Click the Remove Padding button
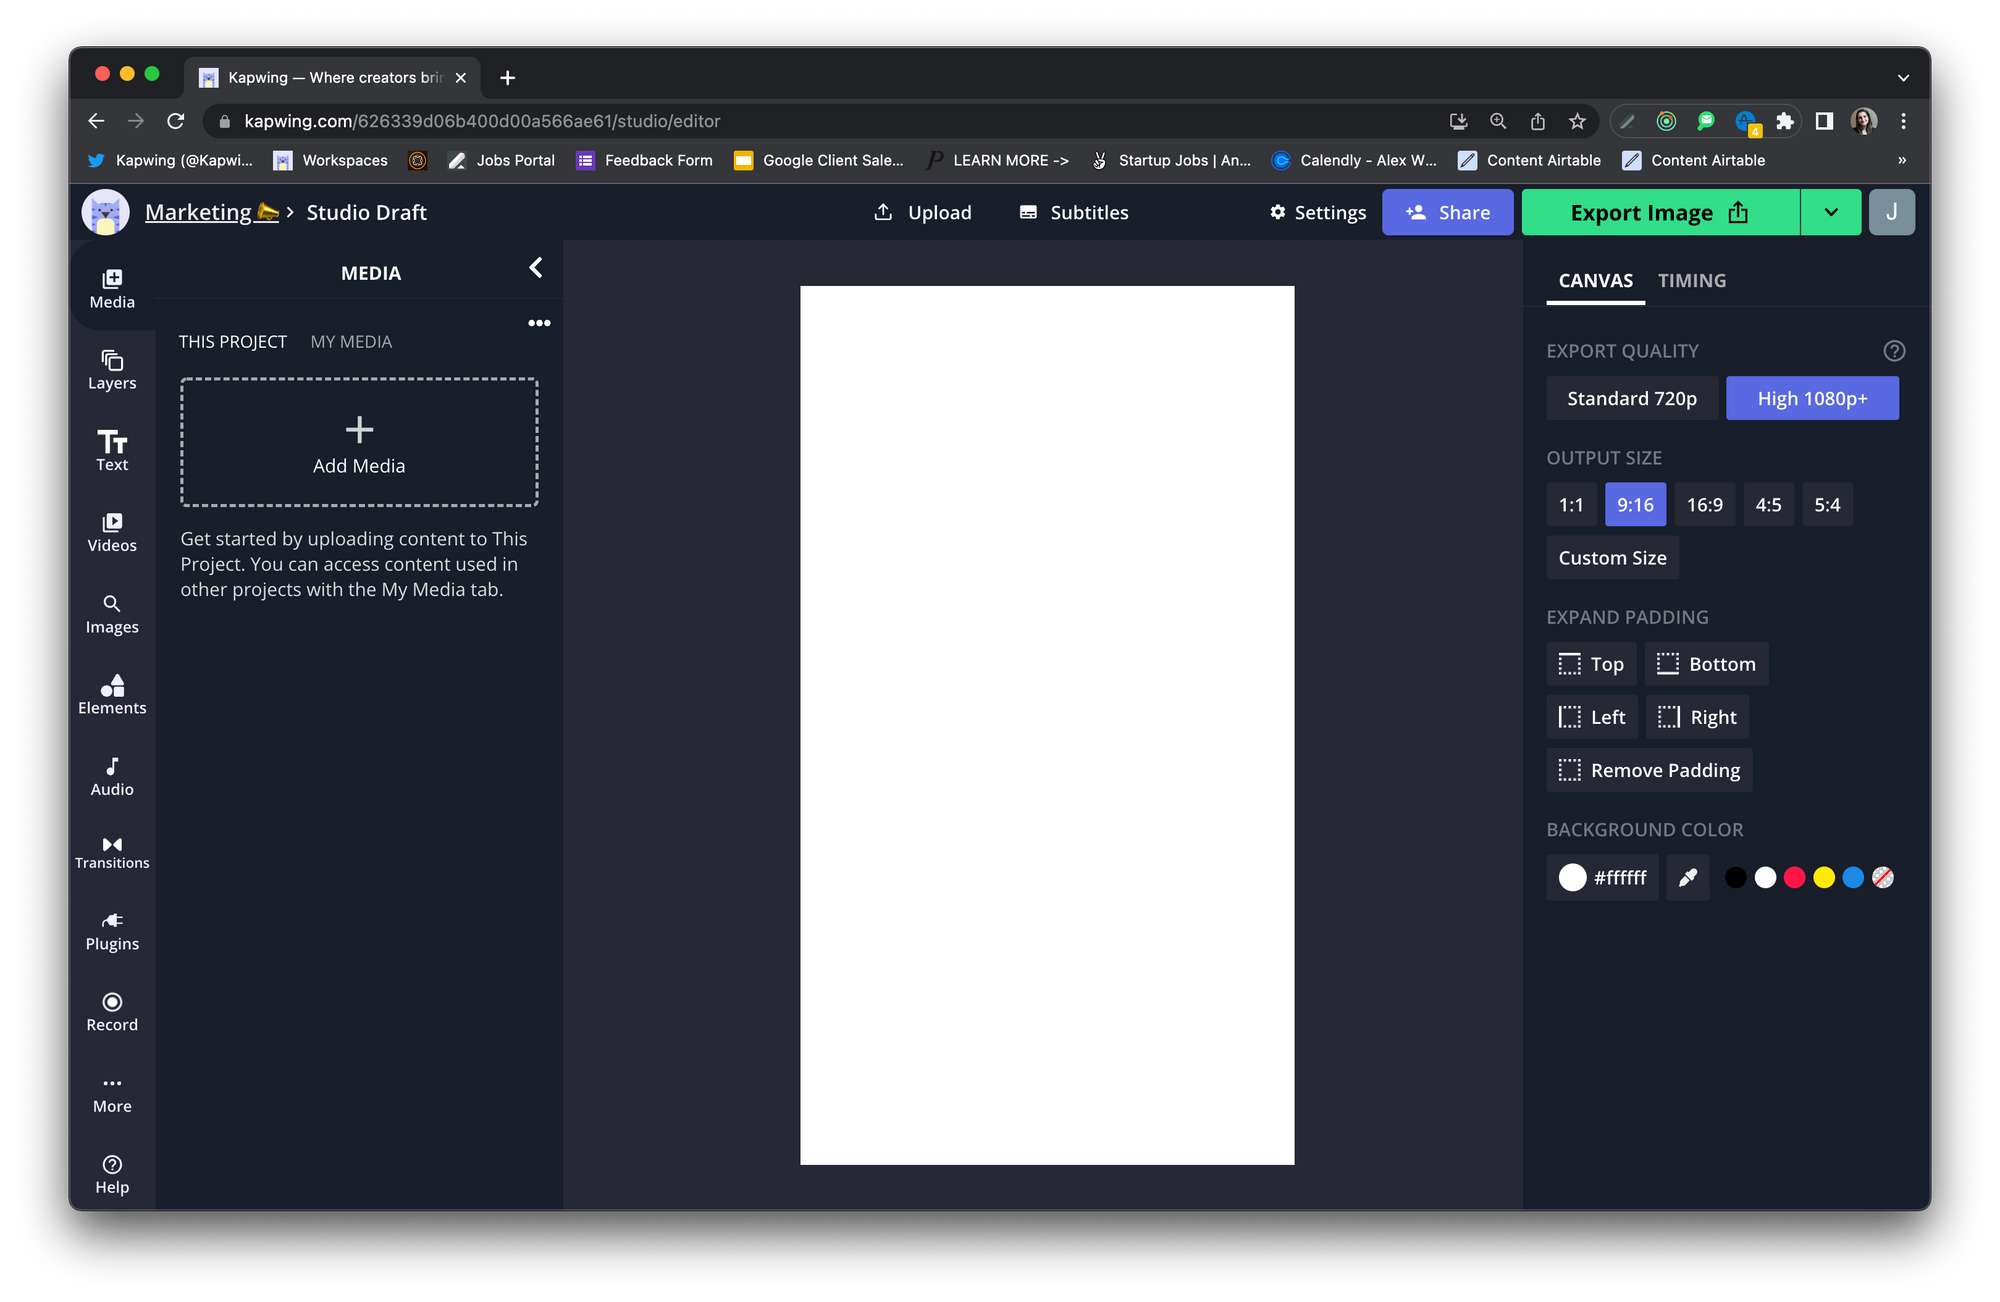 (x=1649, y=770)
